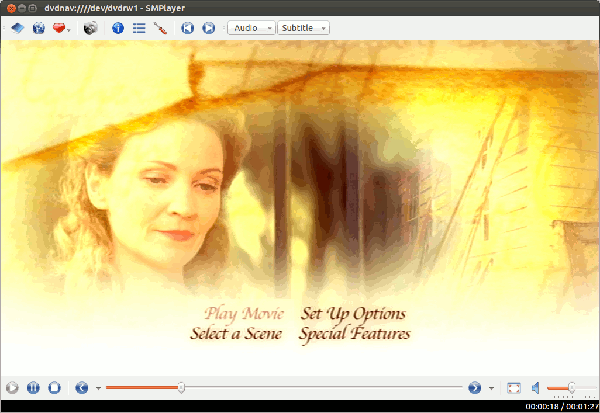Minimize the SMPlayer window
Viewport: 600px width, 413px height.
coord(22,8)
